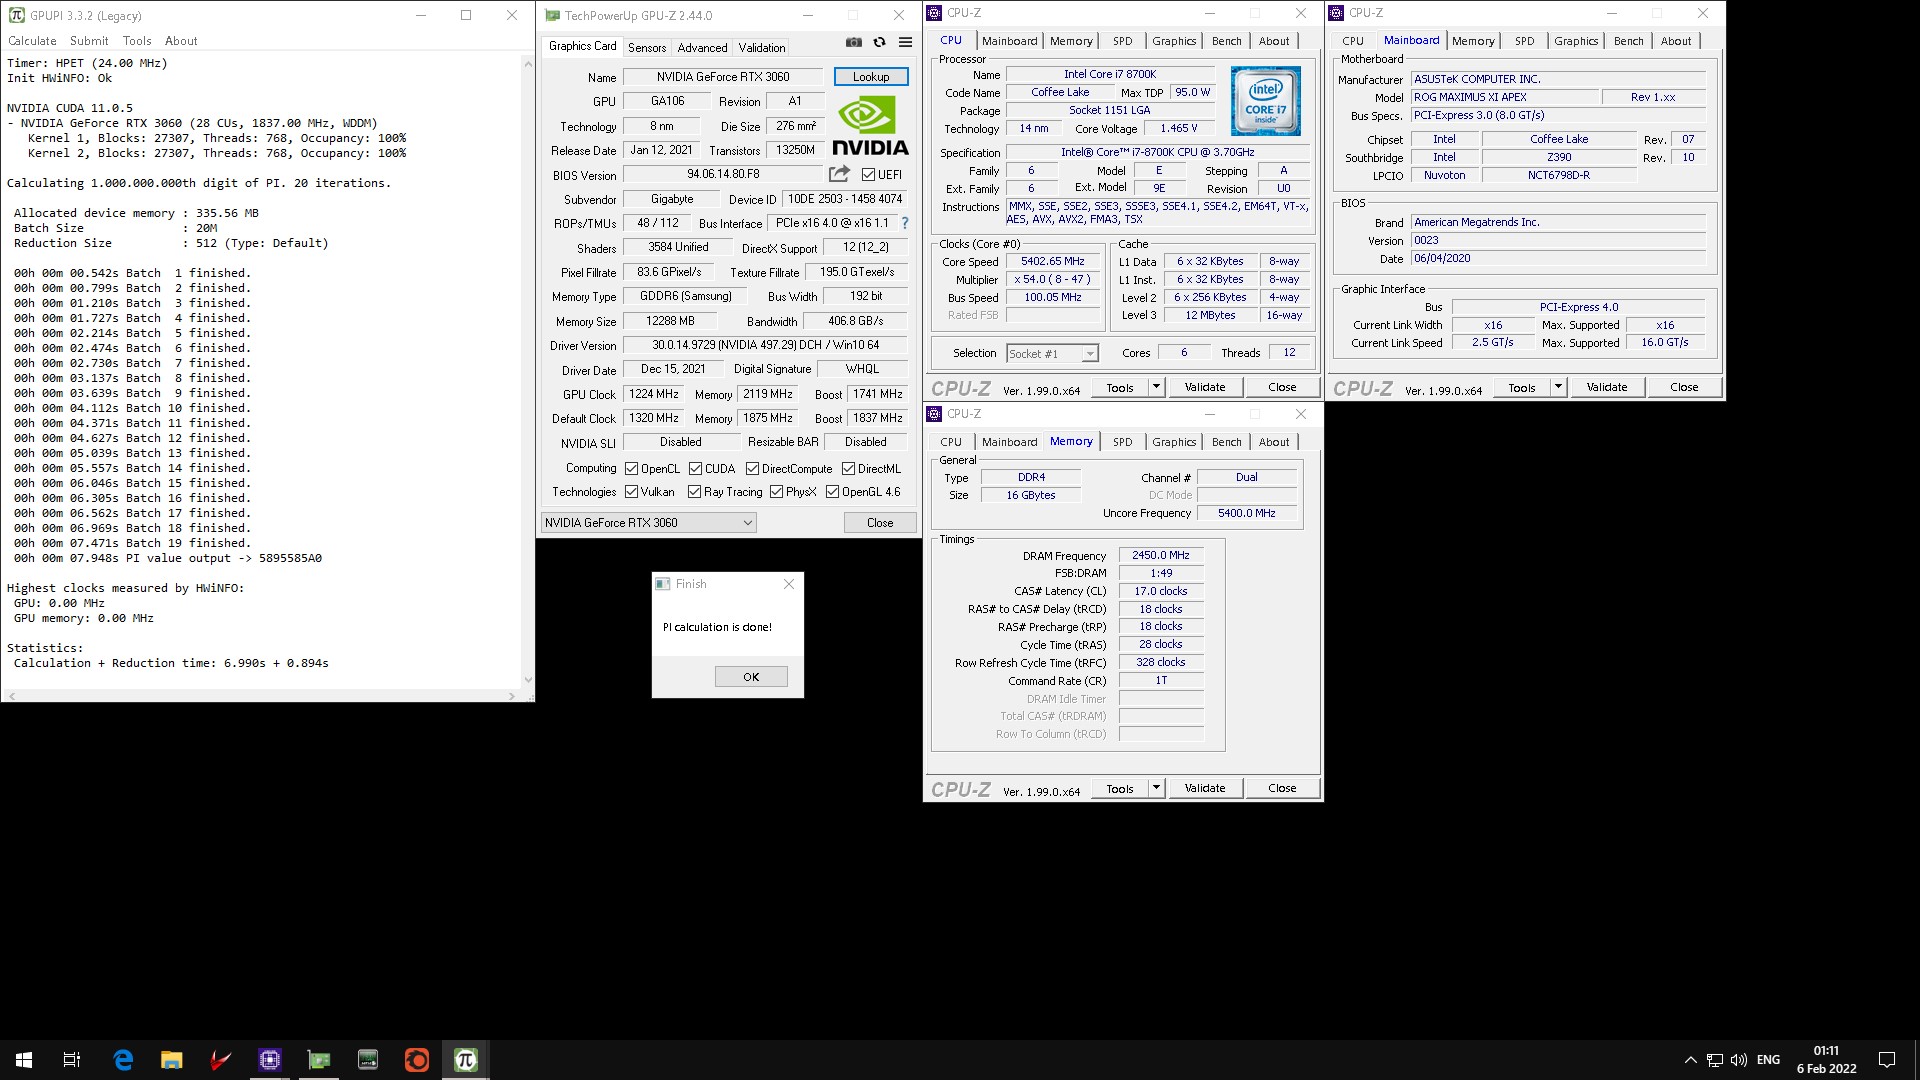Toggle the DirectCompute checkbox
1920x1080 pixels.
[752, 469]
